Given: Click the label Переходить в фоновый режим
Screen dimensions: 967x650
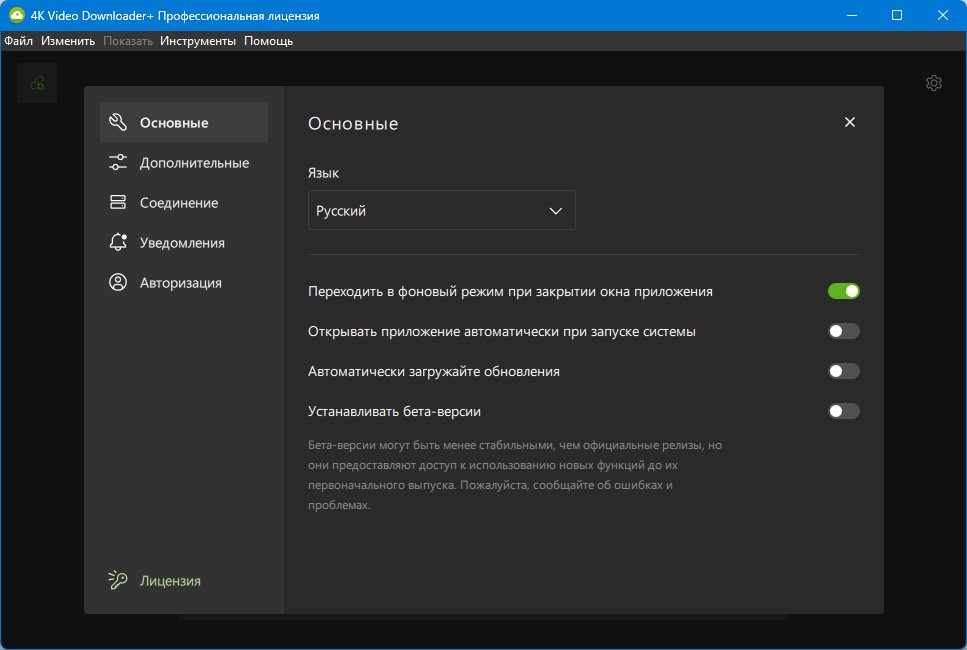Looking at the screenshot, I should pos(510,291).
